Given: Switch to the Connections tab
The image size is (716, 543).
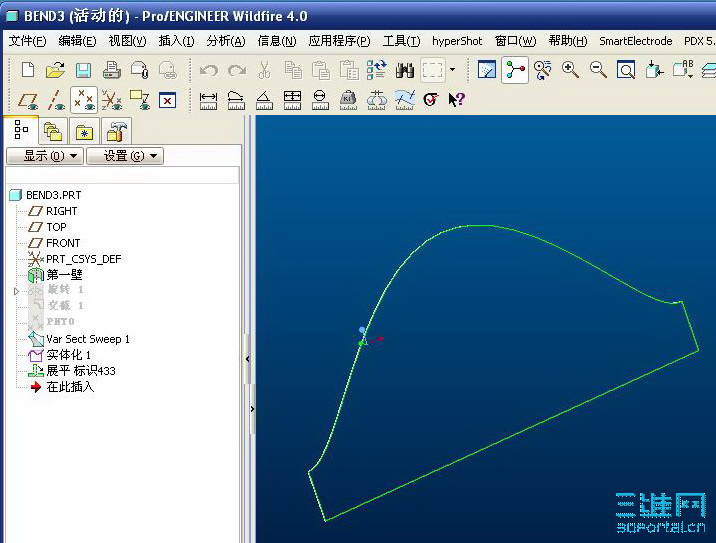Looking at the screenshot, I should (x=116, y=132).
